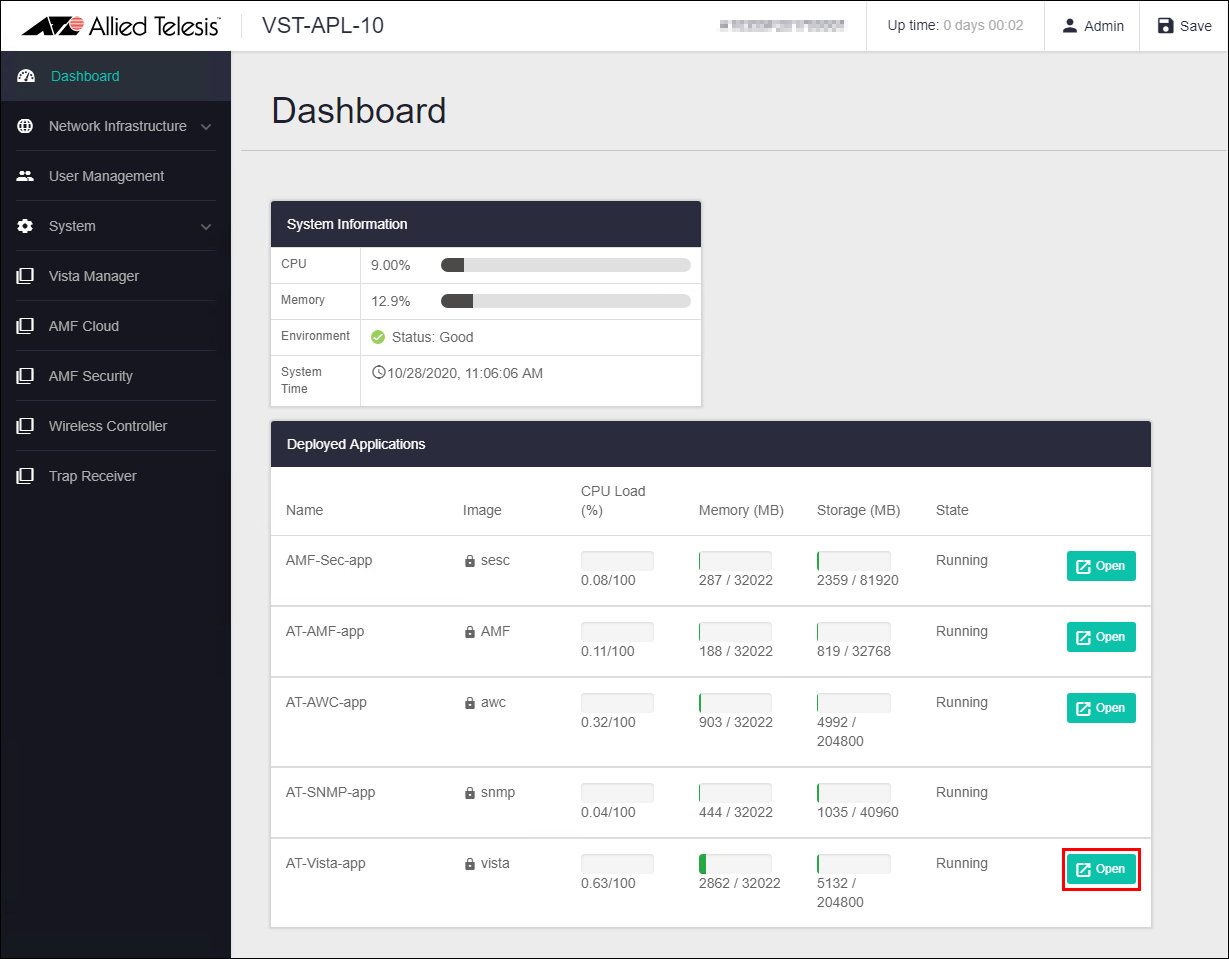Select AMF Security in the sidebar
1229x959 pixels.
[91, 376]
